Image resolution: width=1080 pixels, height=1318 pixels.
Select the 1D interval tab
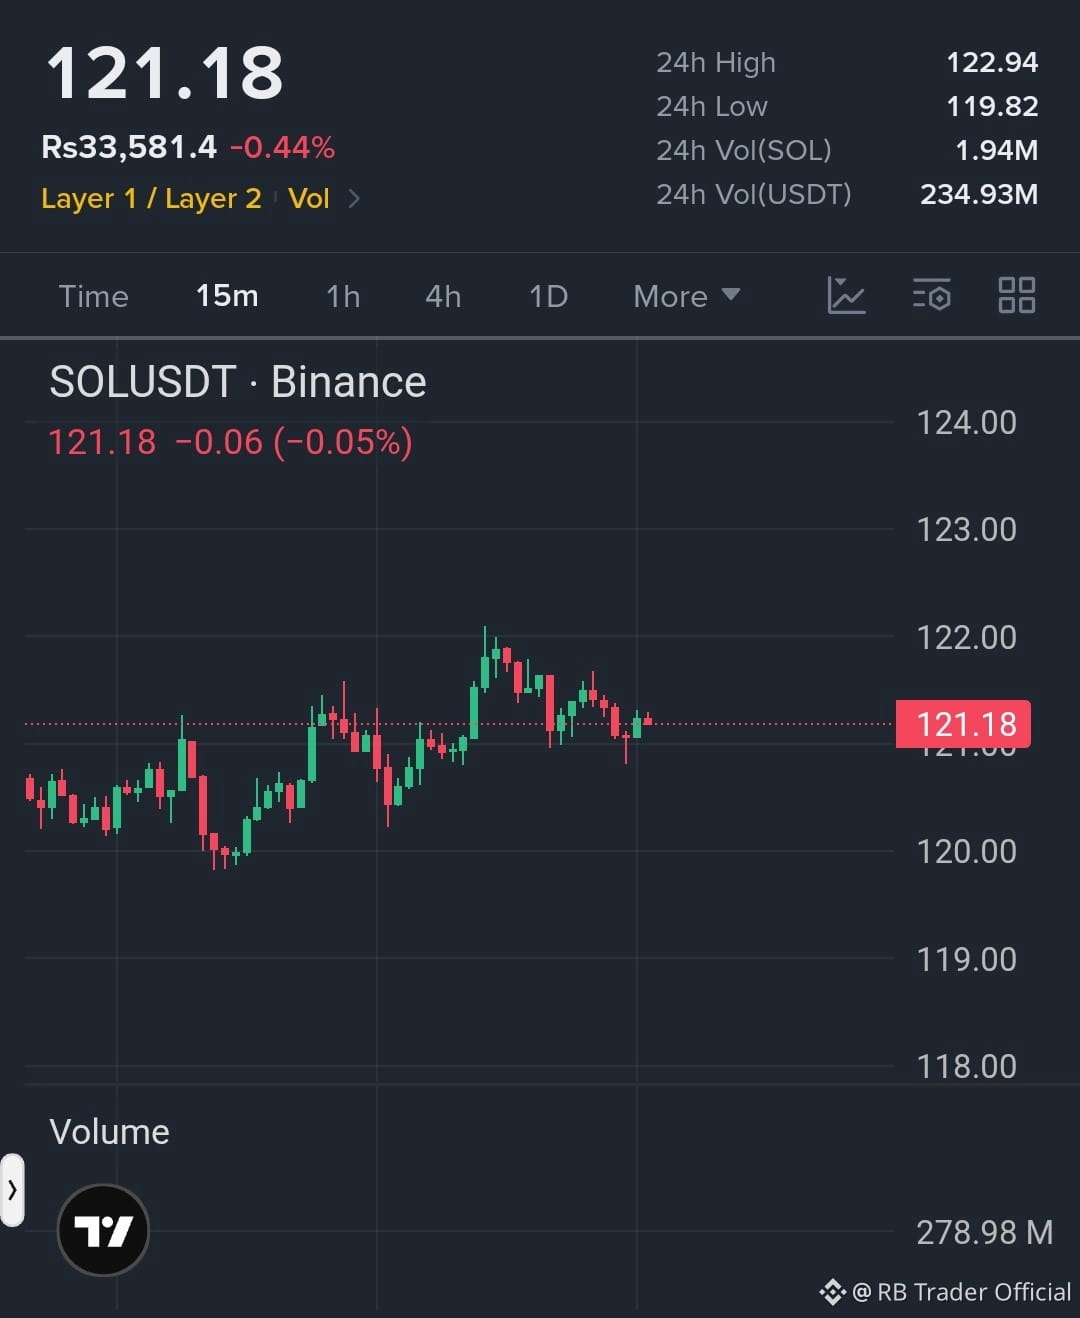tap(548, 296)
